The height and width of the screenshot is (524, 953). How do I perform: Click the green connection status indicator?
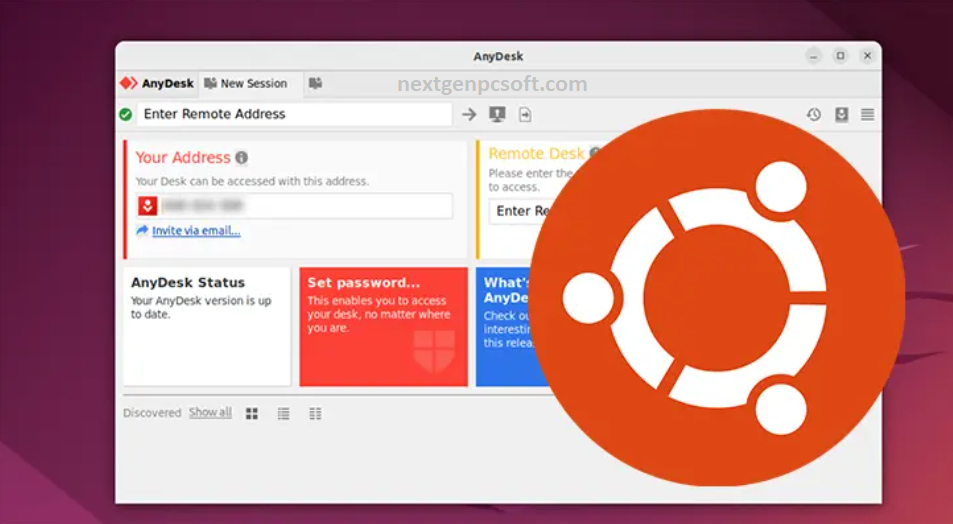click(126, 115)
